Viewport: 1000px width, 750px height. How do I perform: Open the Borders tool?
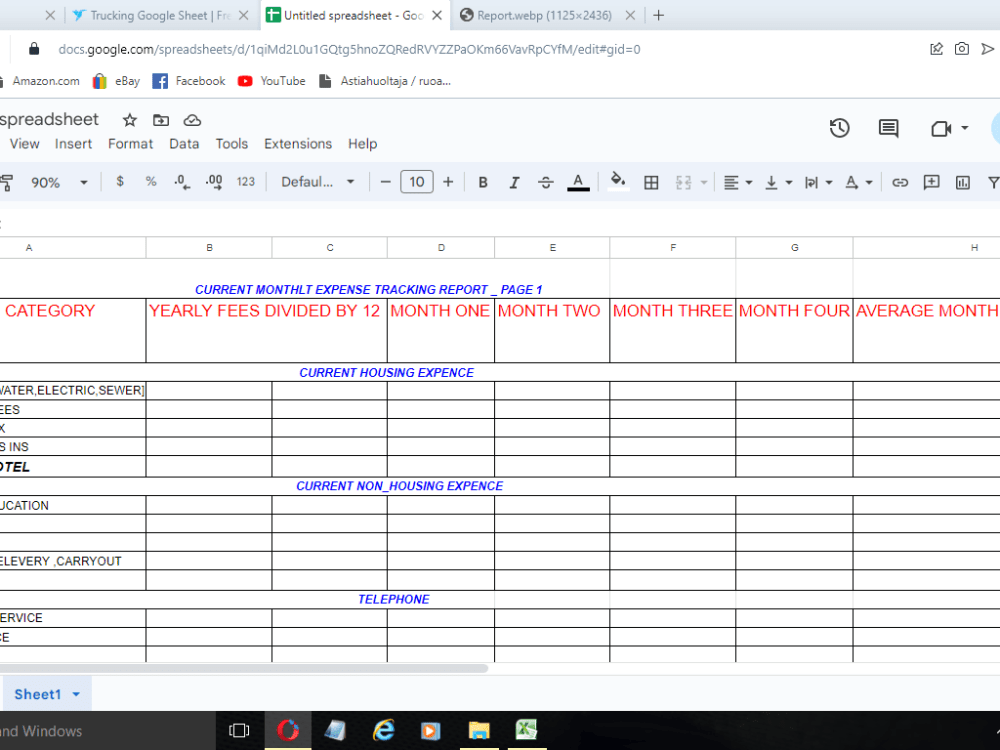pos(651,181)
